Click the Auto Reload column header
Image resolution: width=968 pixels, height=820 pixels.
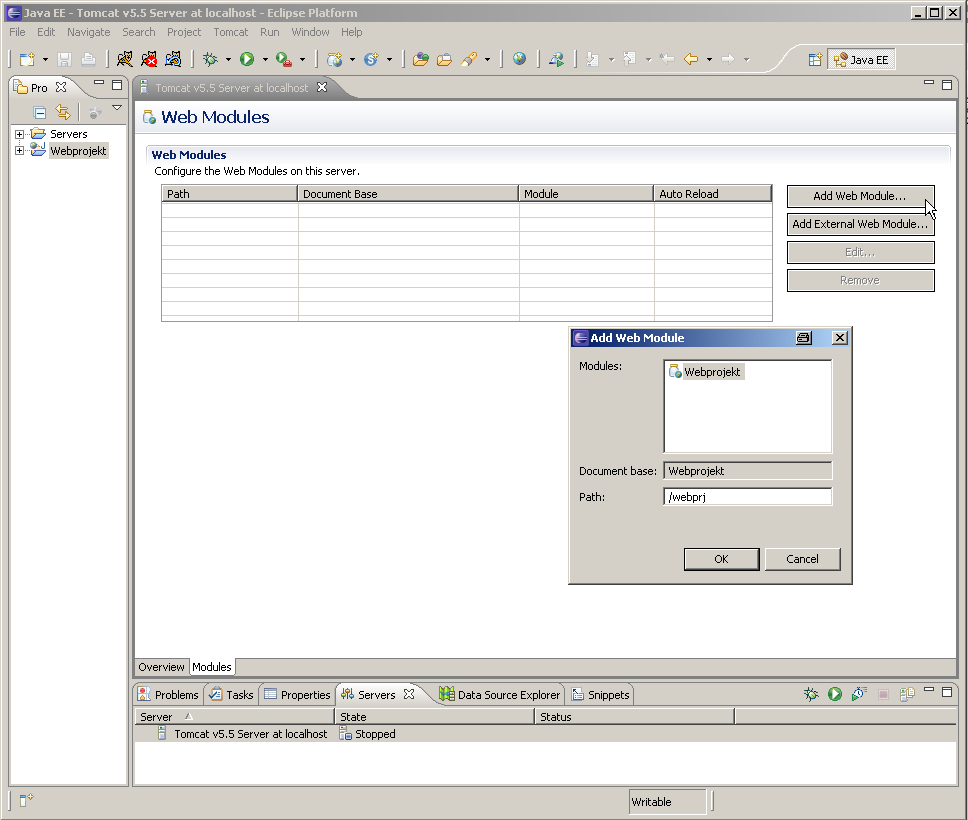pyautogui.click(x=712, y=194)
